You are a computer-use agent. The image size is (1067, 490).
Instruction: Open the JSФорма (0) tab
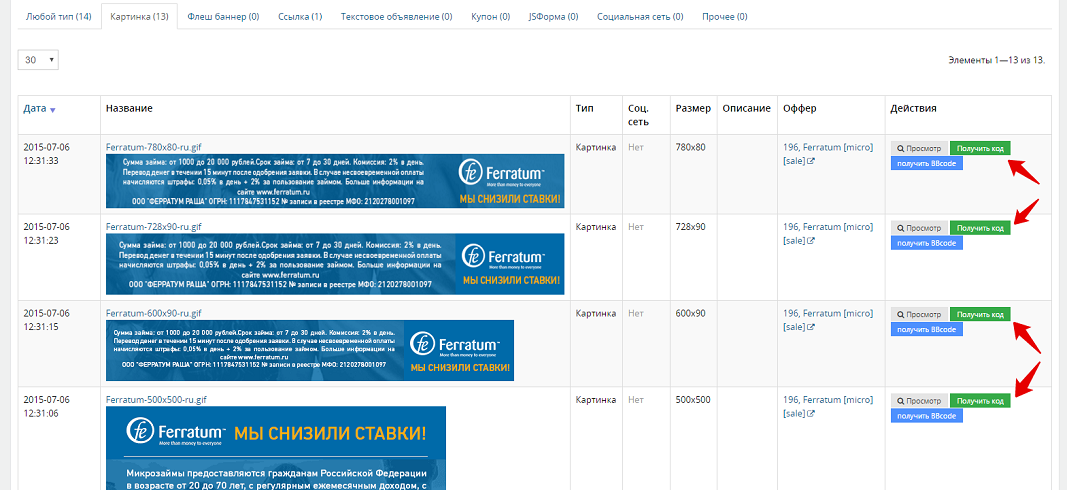pyautogui.click(x=553, y=16)
